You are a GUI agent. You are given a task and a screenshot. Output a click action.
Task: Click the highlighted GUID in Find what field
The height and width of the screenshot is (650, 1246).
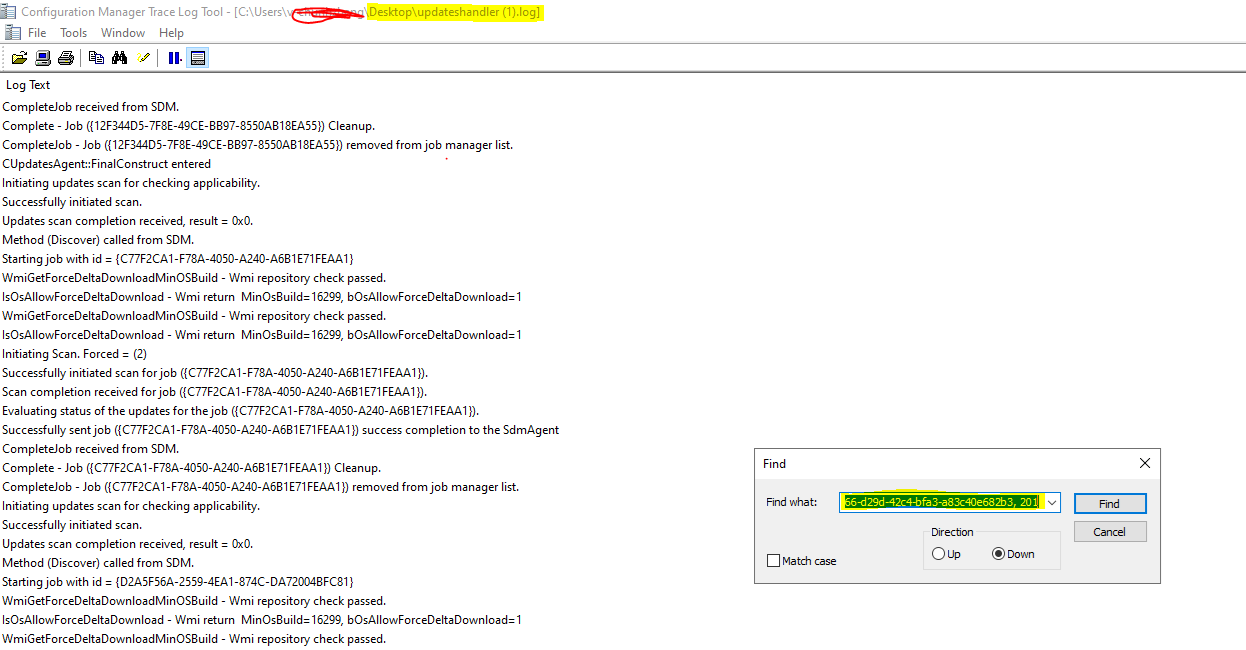[940, 502]
